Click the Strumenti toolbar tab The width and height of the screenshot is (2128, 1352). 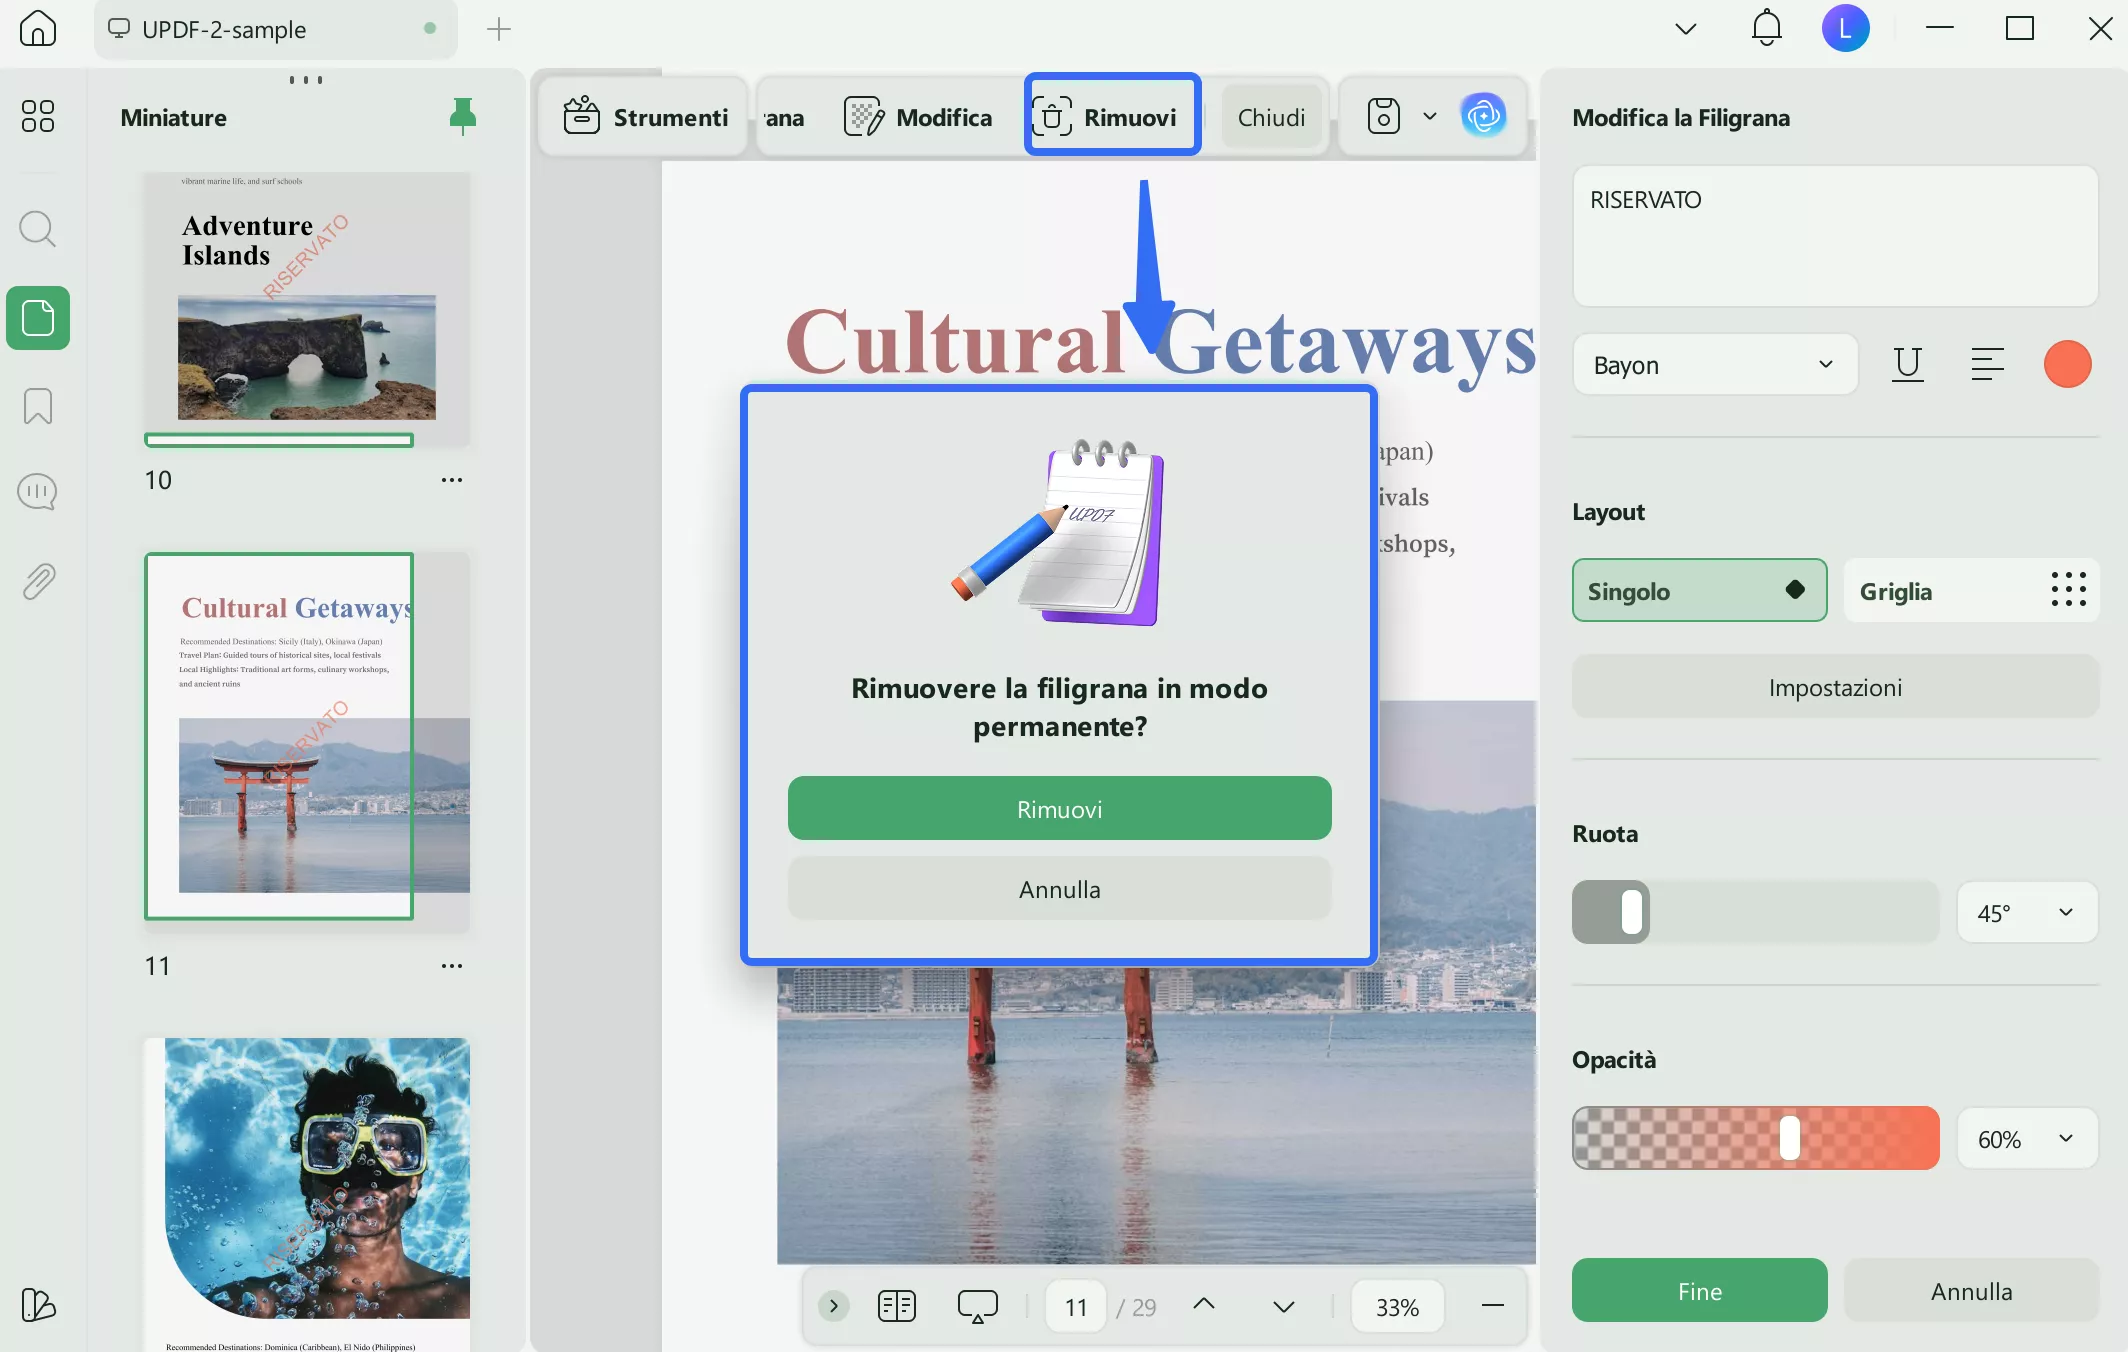click(x=646, y=117)
